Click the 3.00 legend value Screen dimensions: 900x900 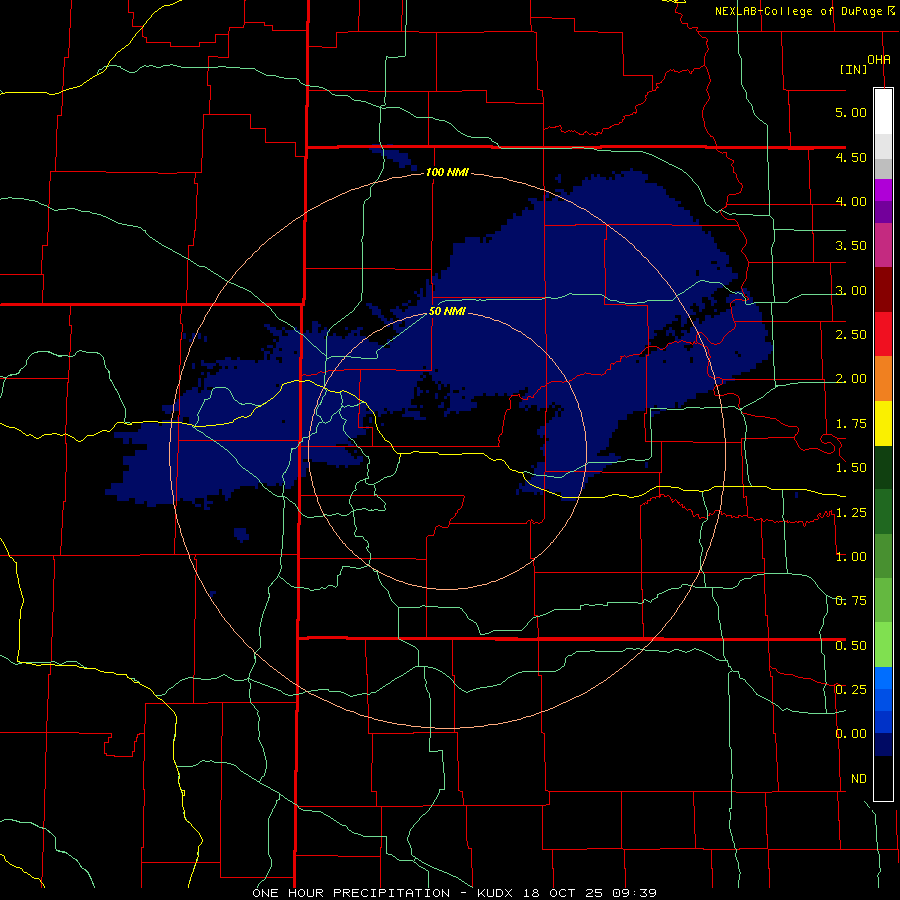pos(851,290)
